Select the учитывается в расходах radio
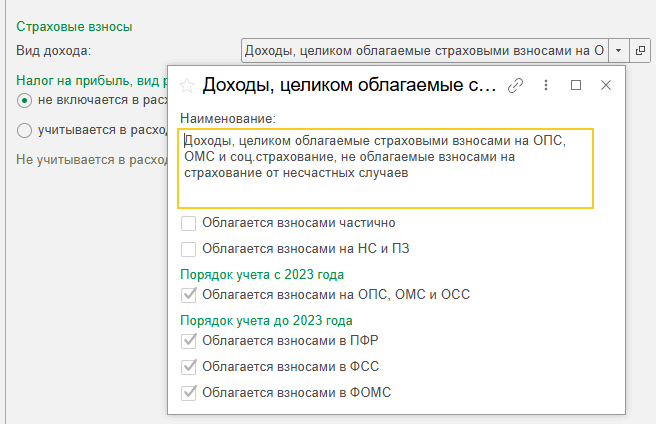 tap(24, 131)
